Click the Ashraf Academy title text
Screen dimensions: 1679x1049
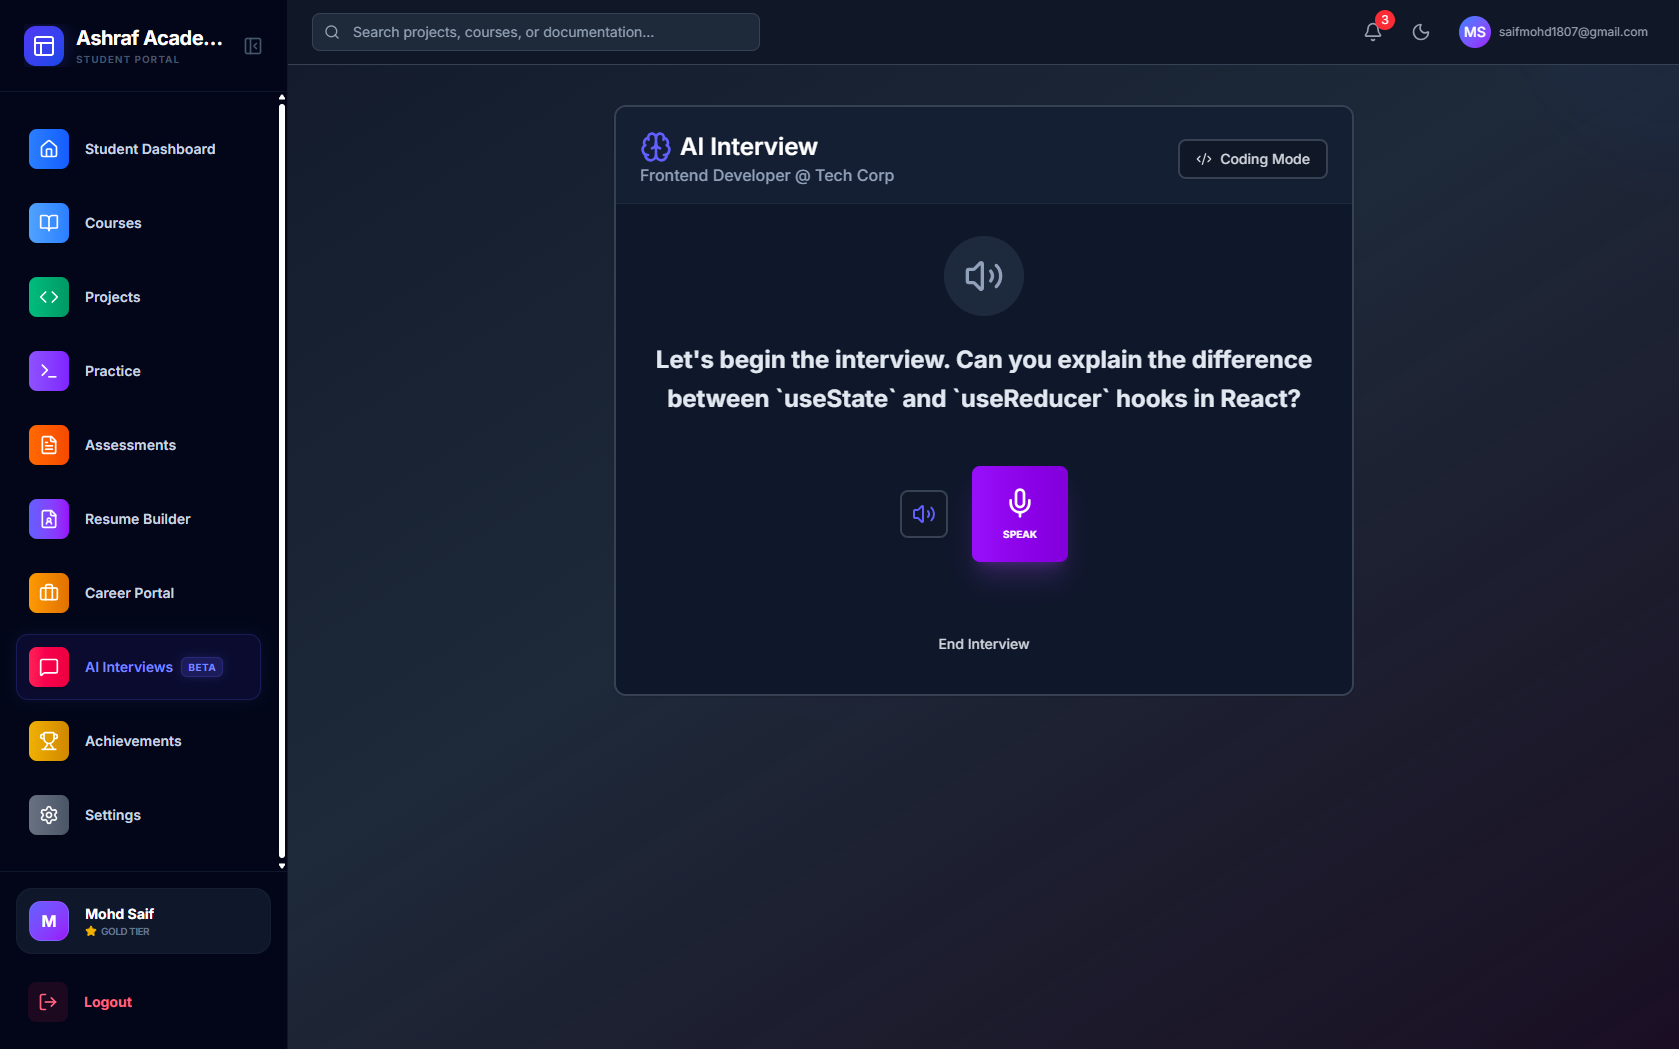click(150, 38)
